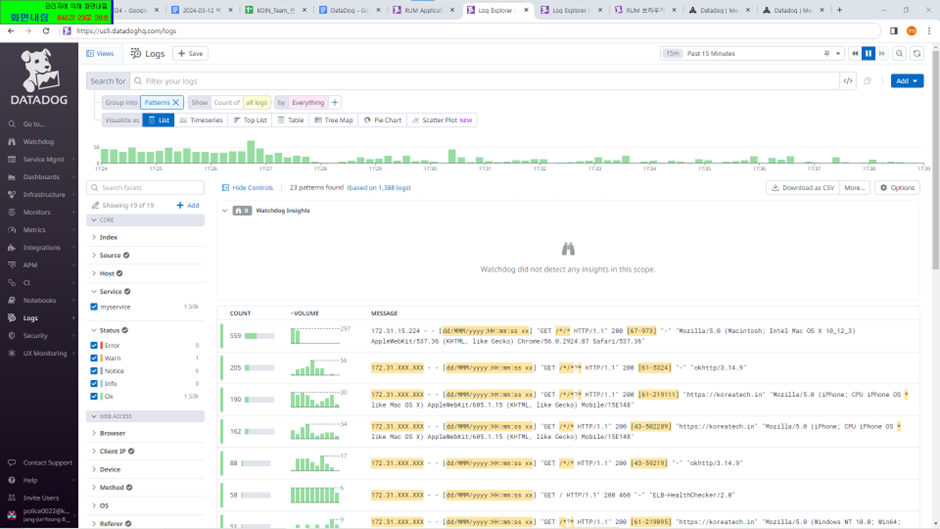Viewport: 940px width, 529px height.
Task: Switch visualization to Scatter Plot
Action: click(442, 120)
